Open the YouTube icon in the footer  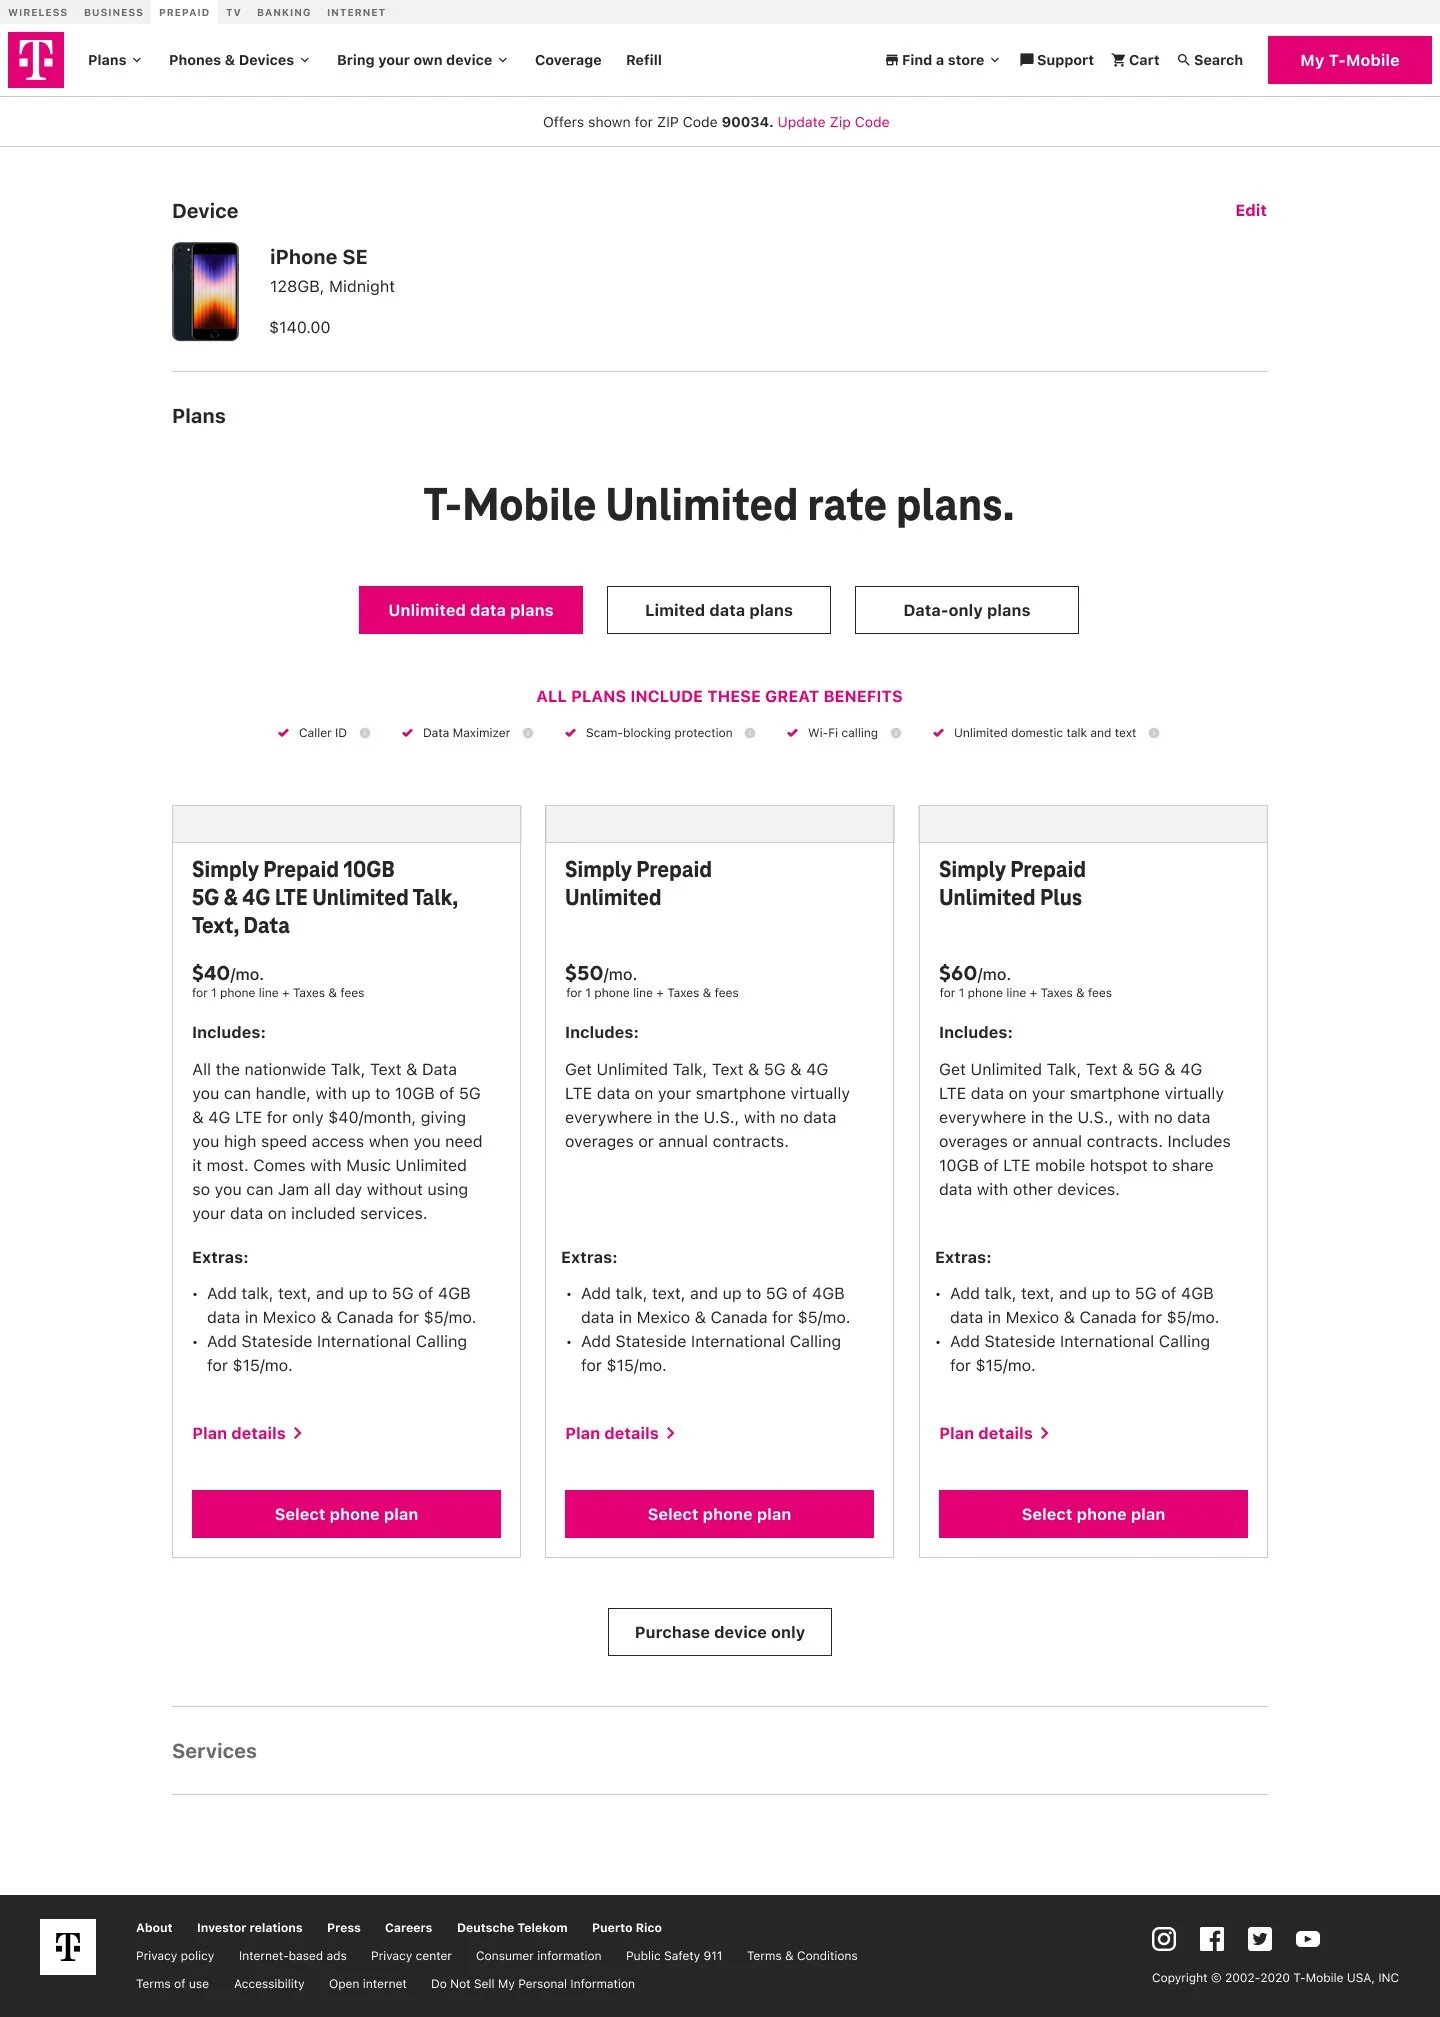1308,1939
